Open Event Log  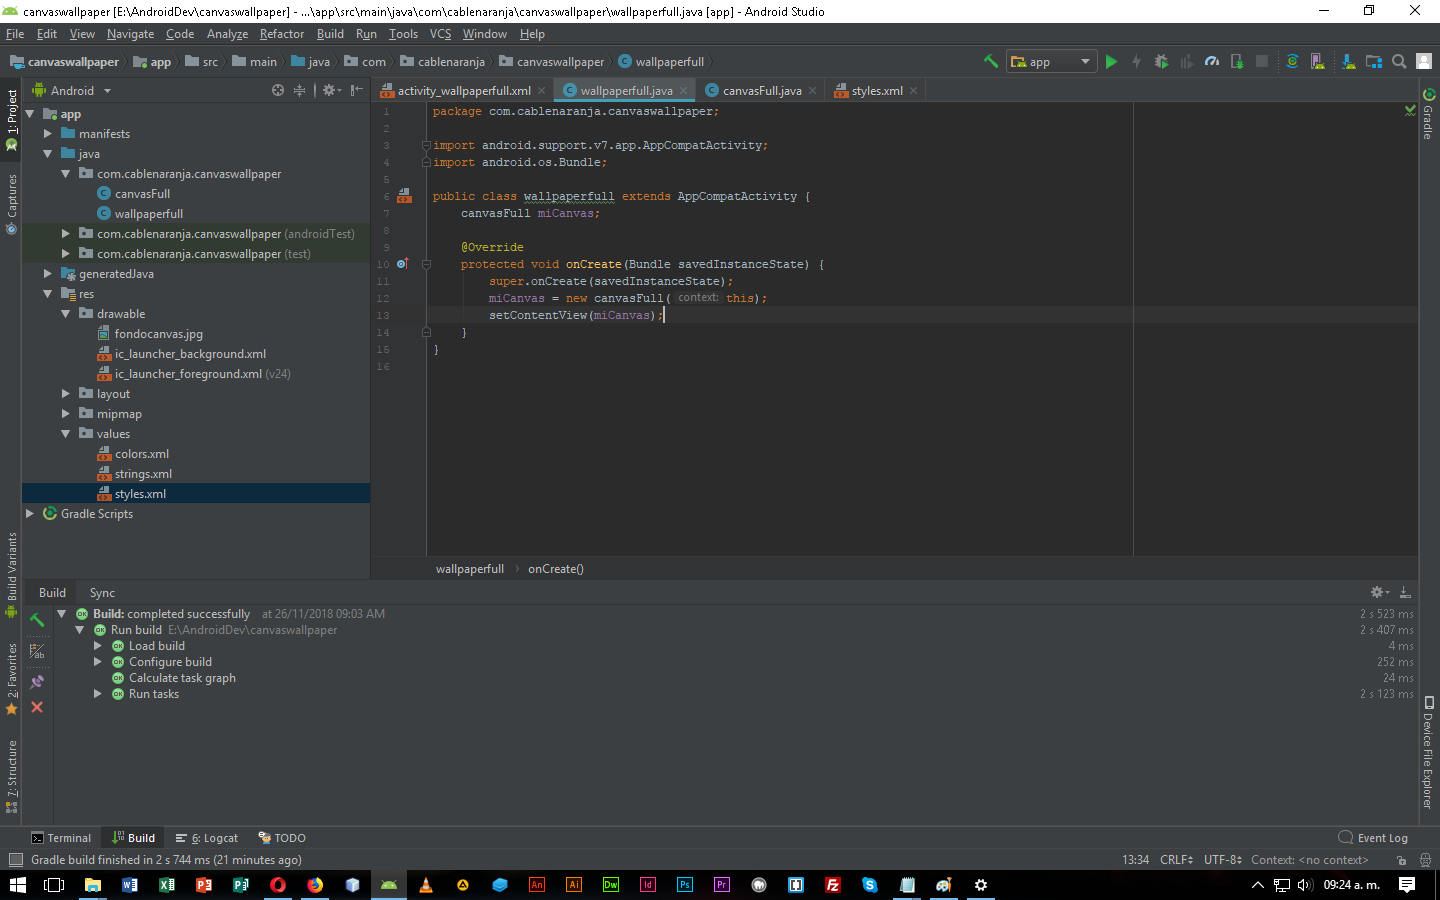point(1373,838)
